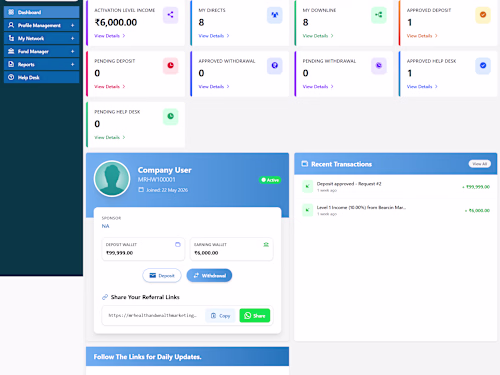Click the Pending Deposit clock icon

coord(170,65)
